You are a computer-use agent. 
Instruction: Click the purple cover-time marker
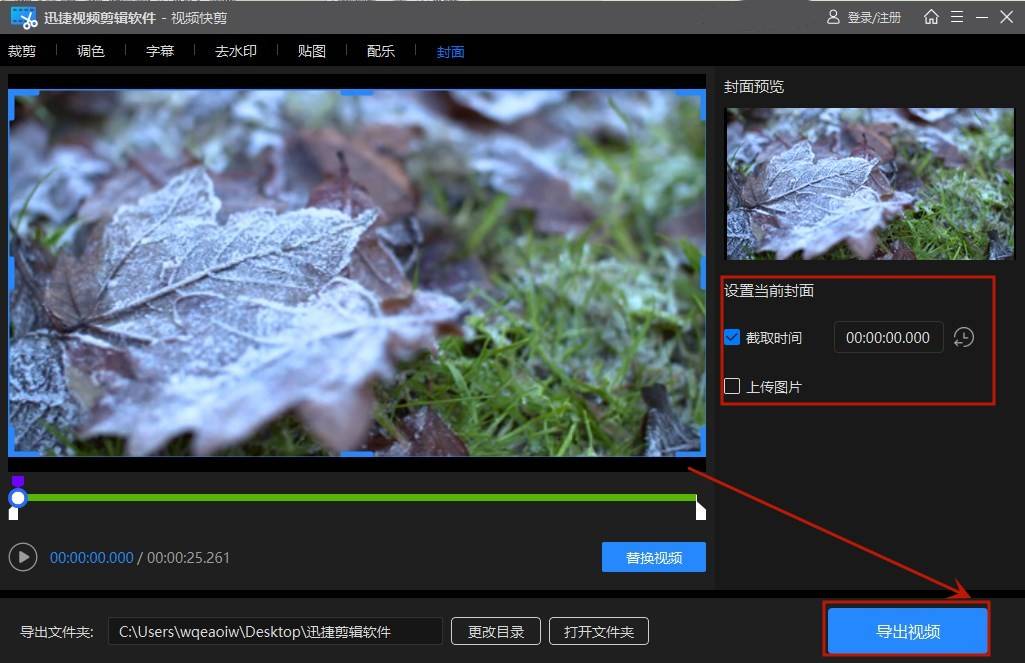[18, 481]
